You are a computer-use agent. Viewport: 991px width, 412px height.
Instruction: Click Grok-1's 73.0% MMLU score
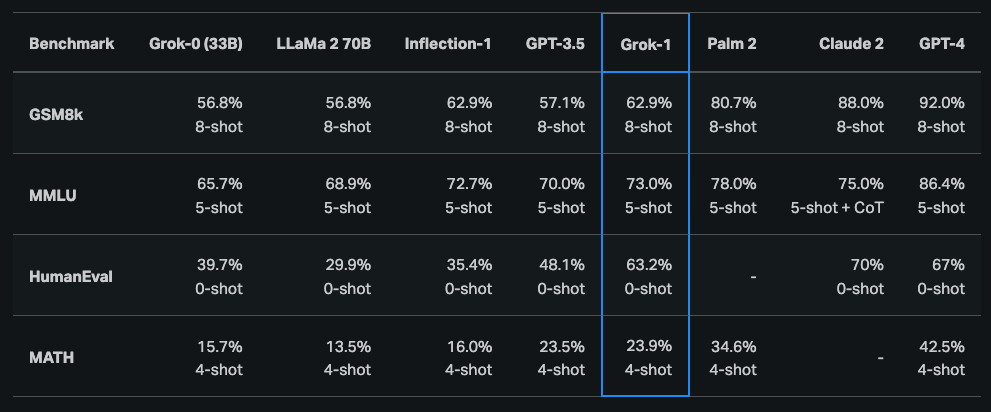tap(647, 184)
